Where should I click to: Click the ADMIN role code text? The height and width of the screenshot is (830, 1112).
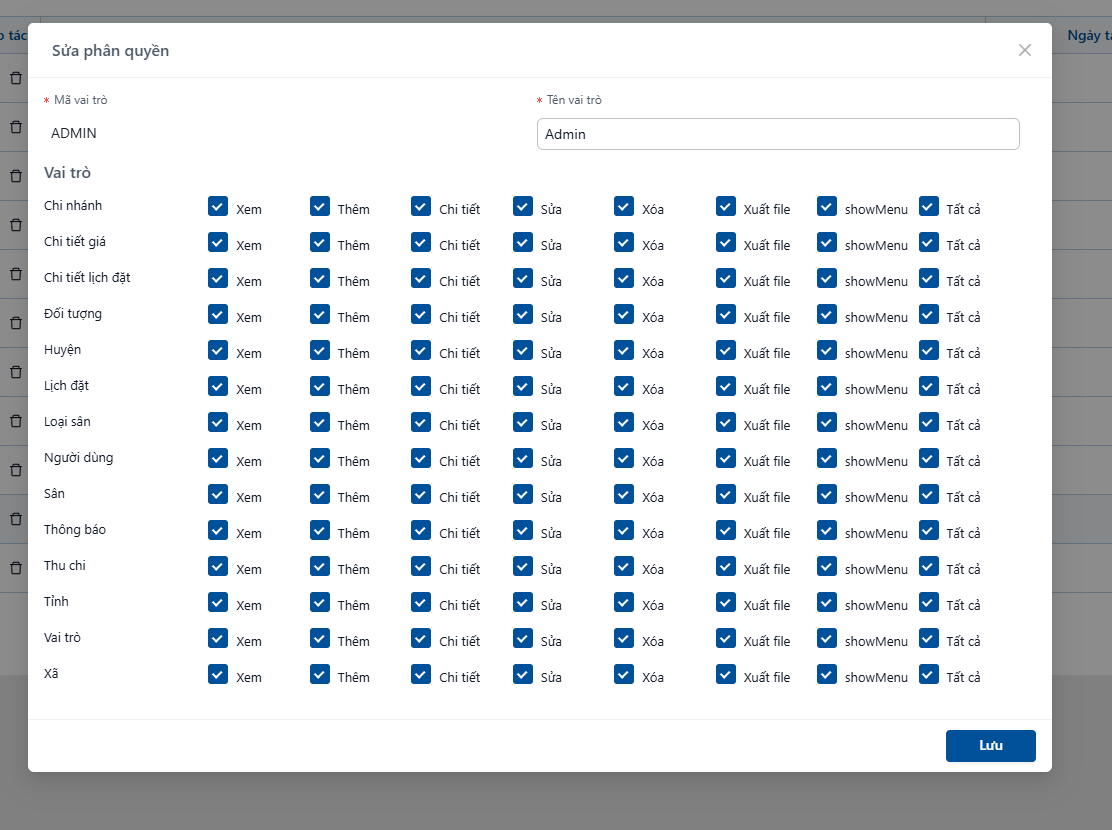click(74, 133)
